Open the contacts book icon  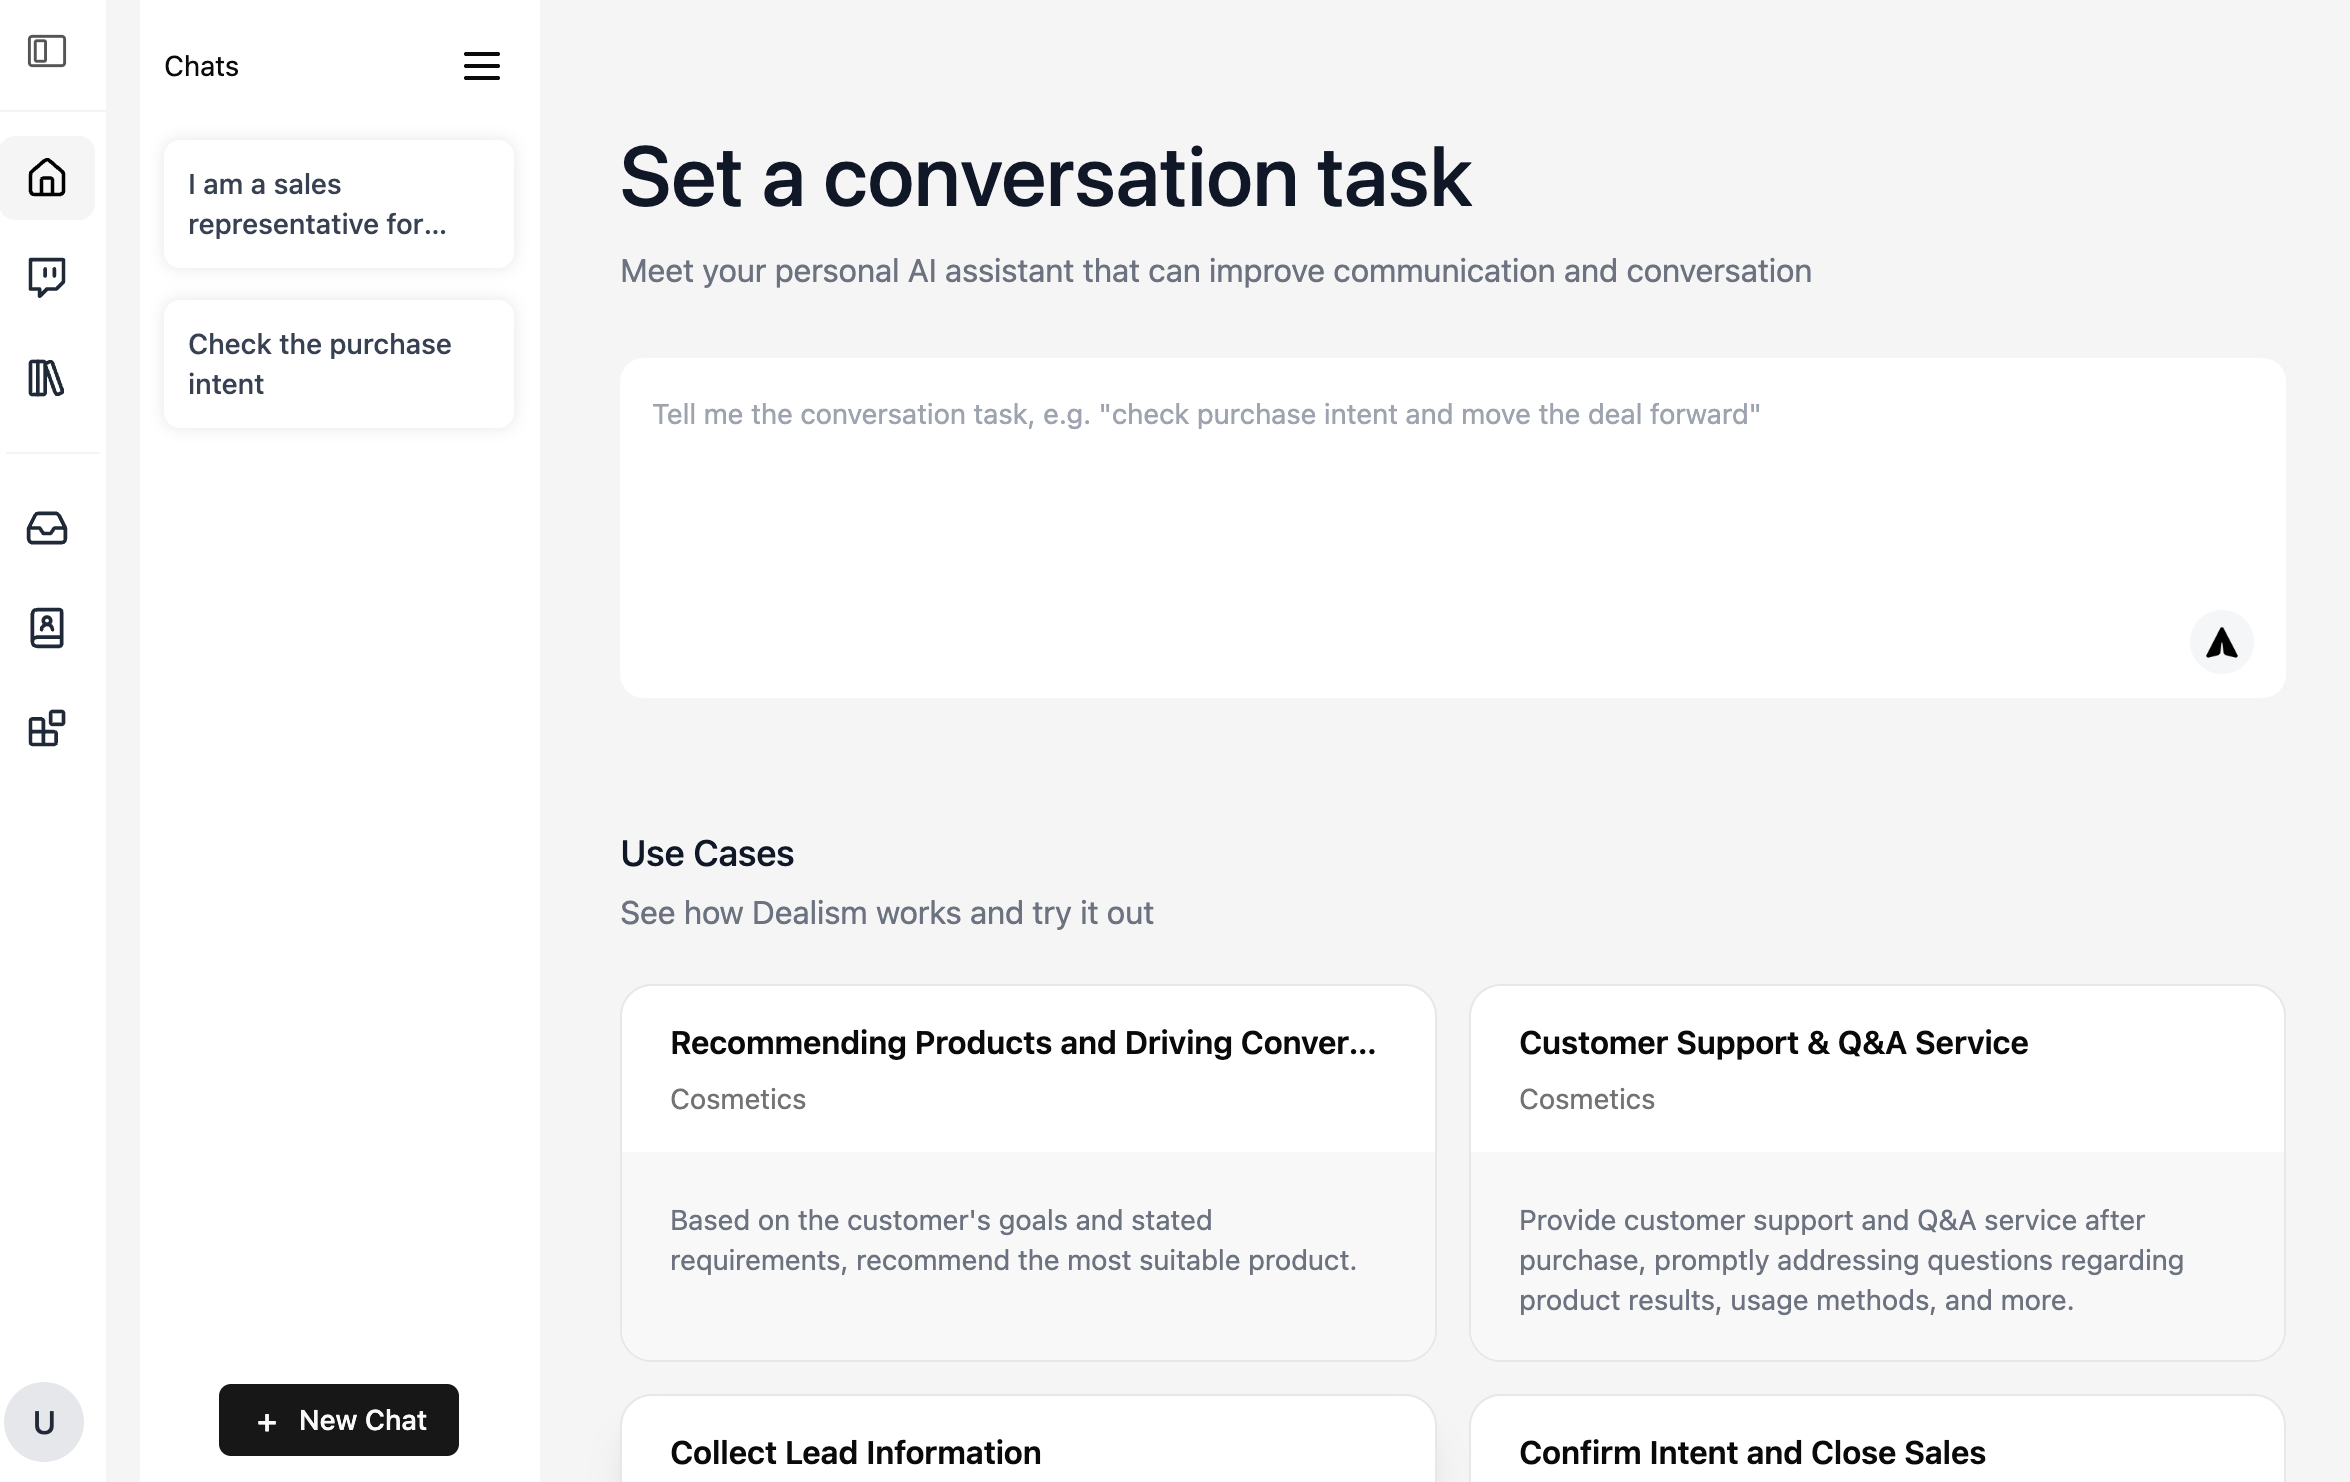[x=47, y=628]
